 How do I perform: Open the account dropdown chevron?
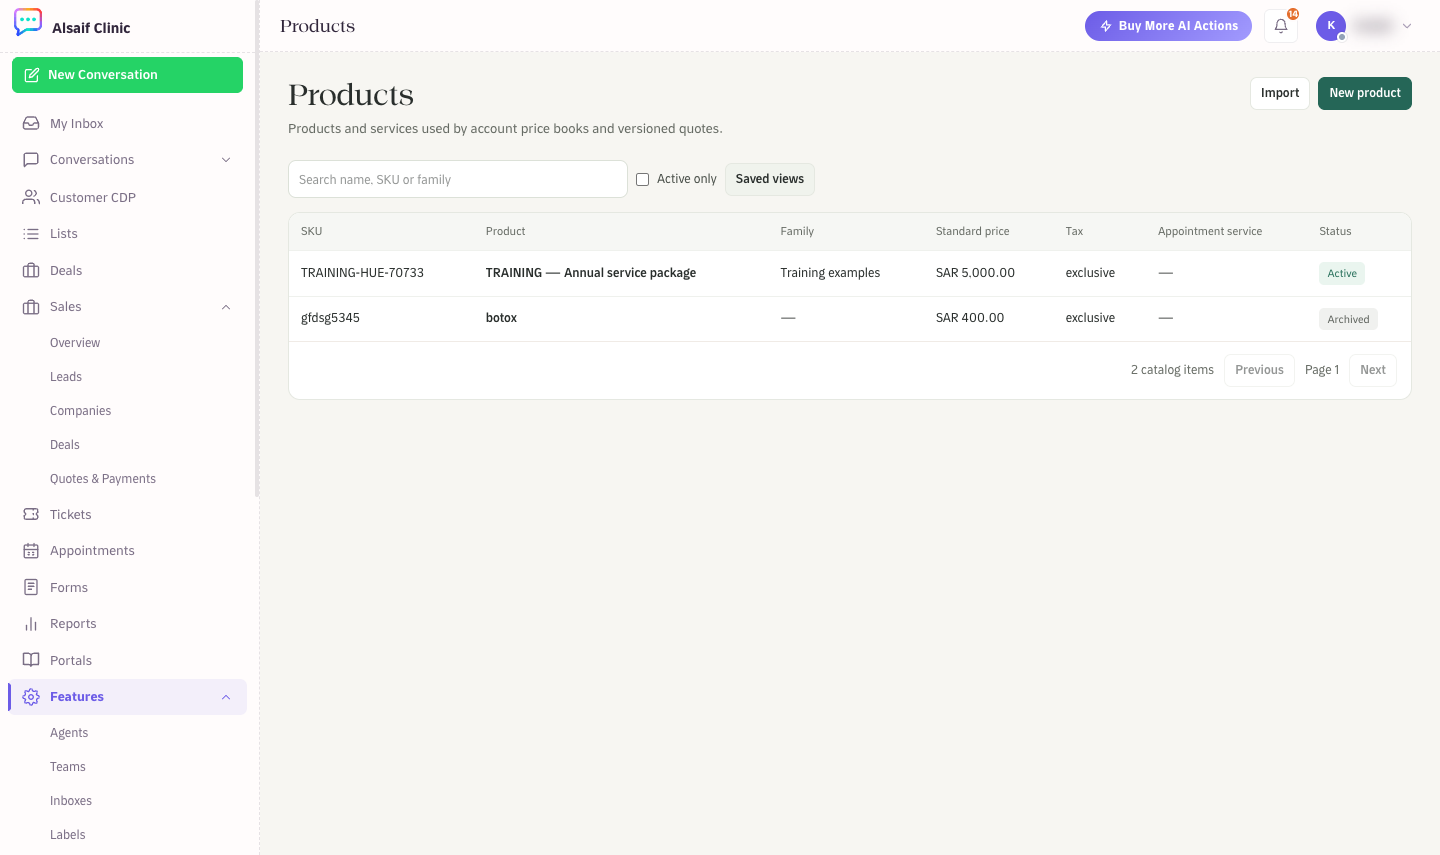point(1407,26)
